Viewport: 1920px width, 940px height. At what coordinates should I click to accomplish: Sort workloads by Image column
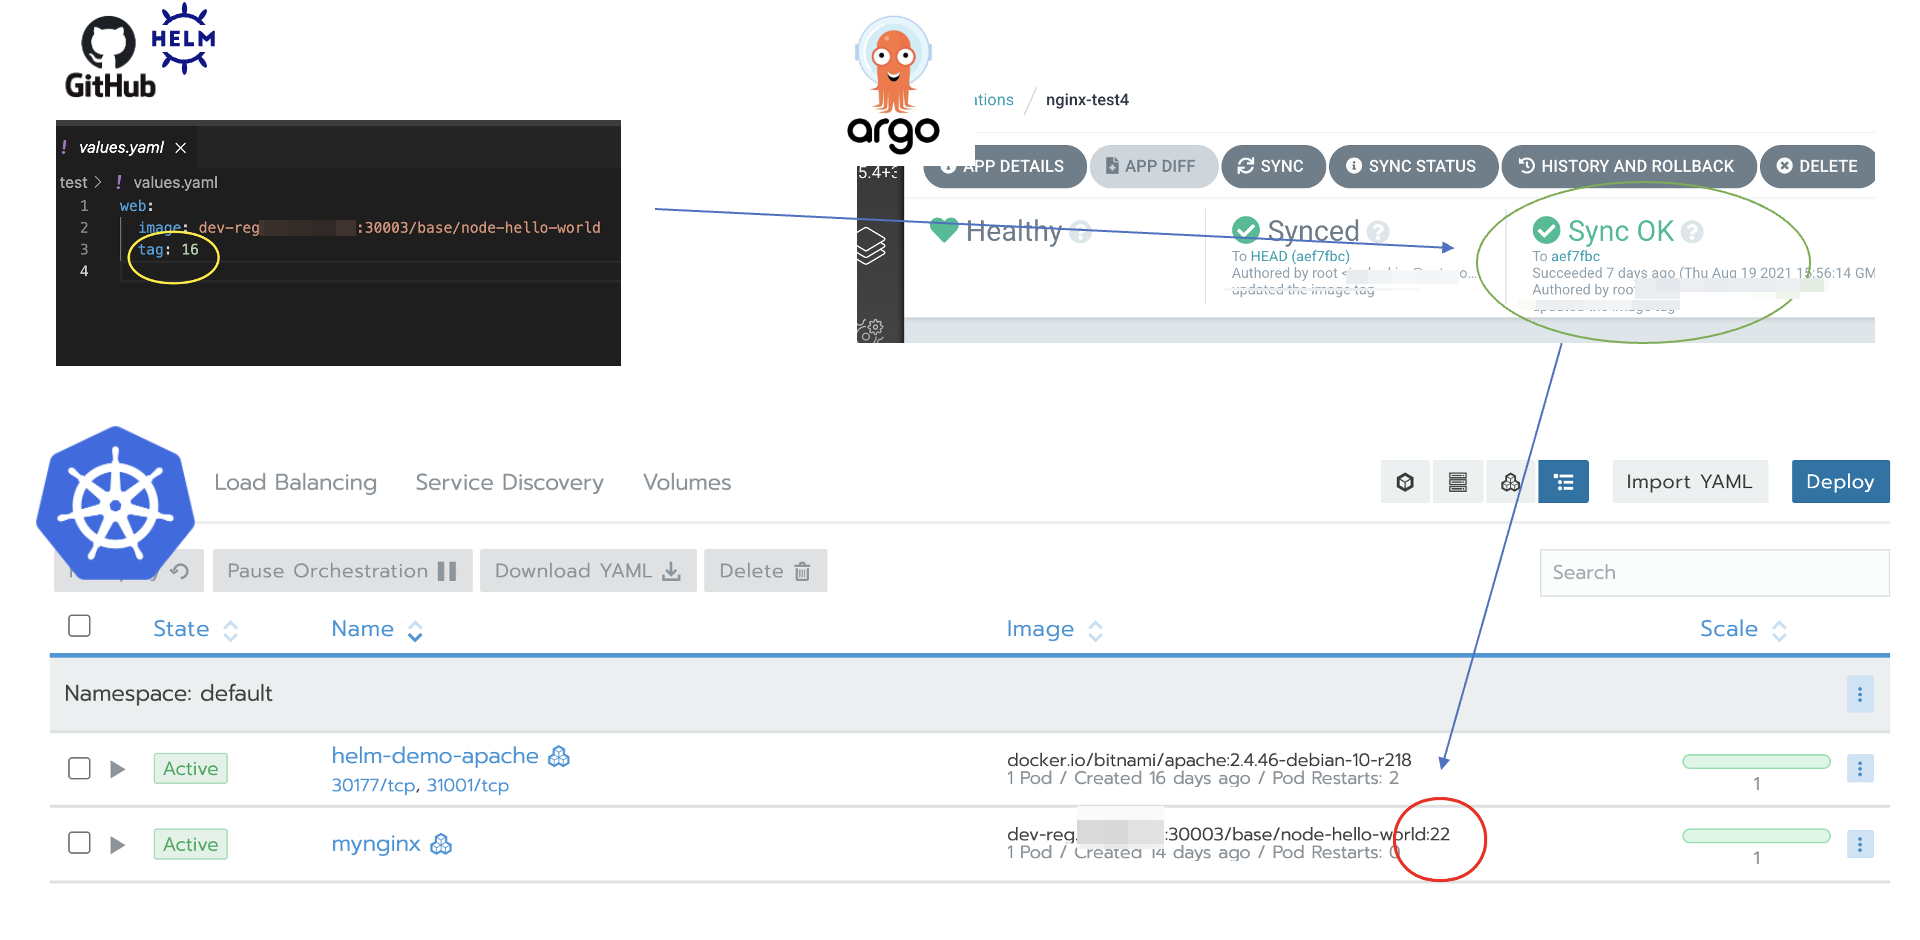coord(1055,629)
